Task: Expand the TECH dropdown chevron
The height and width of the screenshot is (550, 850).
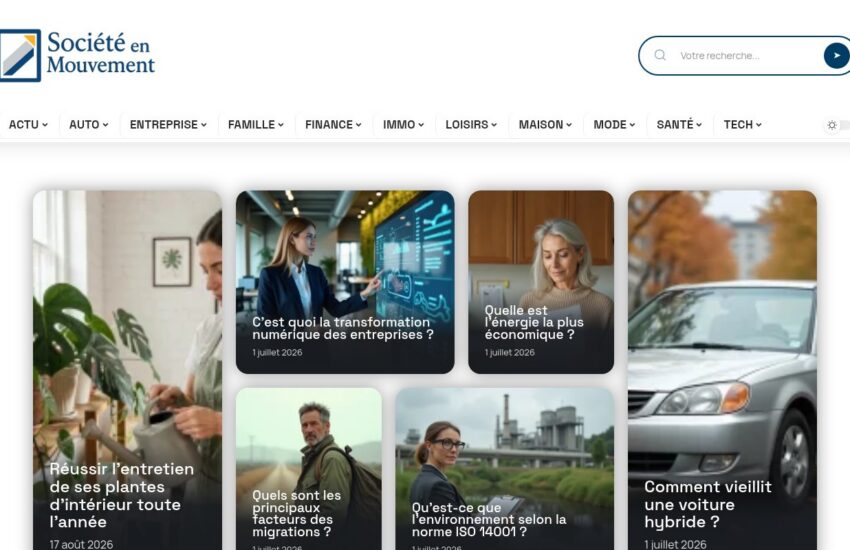Action: point(758,125)
